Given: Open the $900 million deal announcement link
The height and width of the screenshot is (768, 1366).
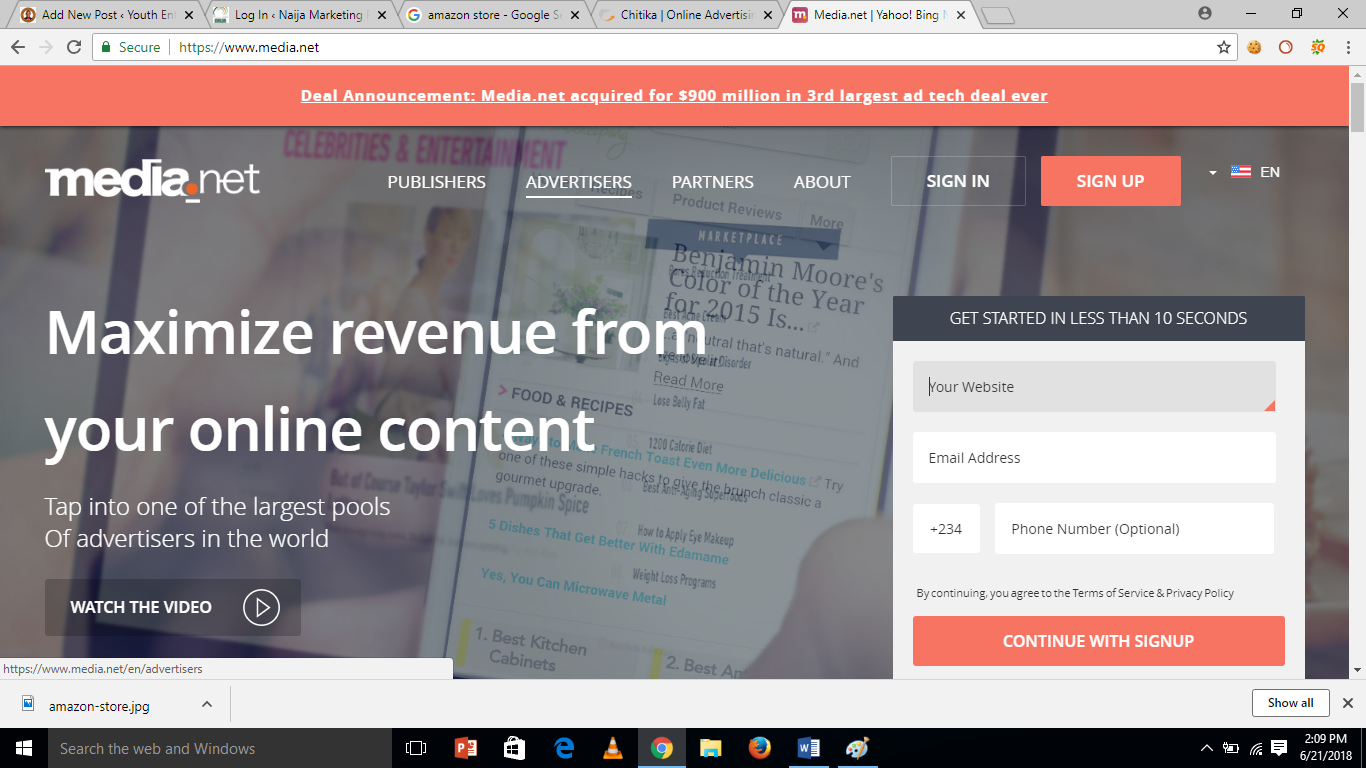Looking at the screenshot, I should click(x=675, y=95).
